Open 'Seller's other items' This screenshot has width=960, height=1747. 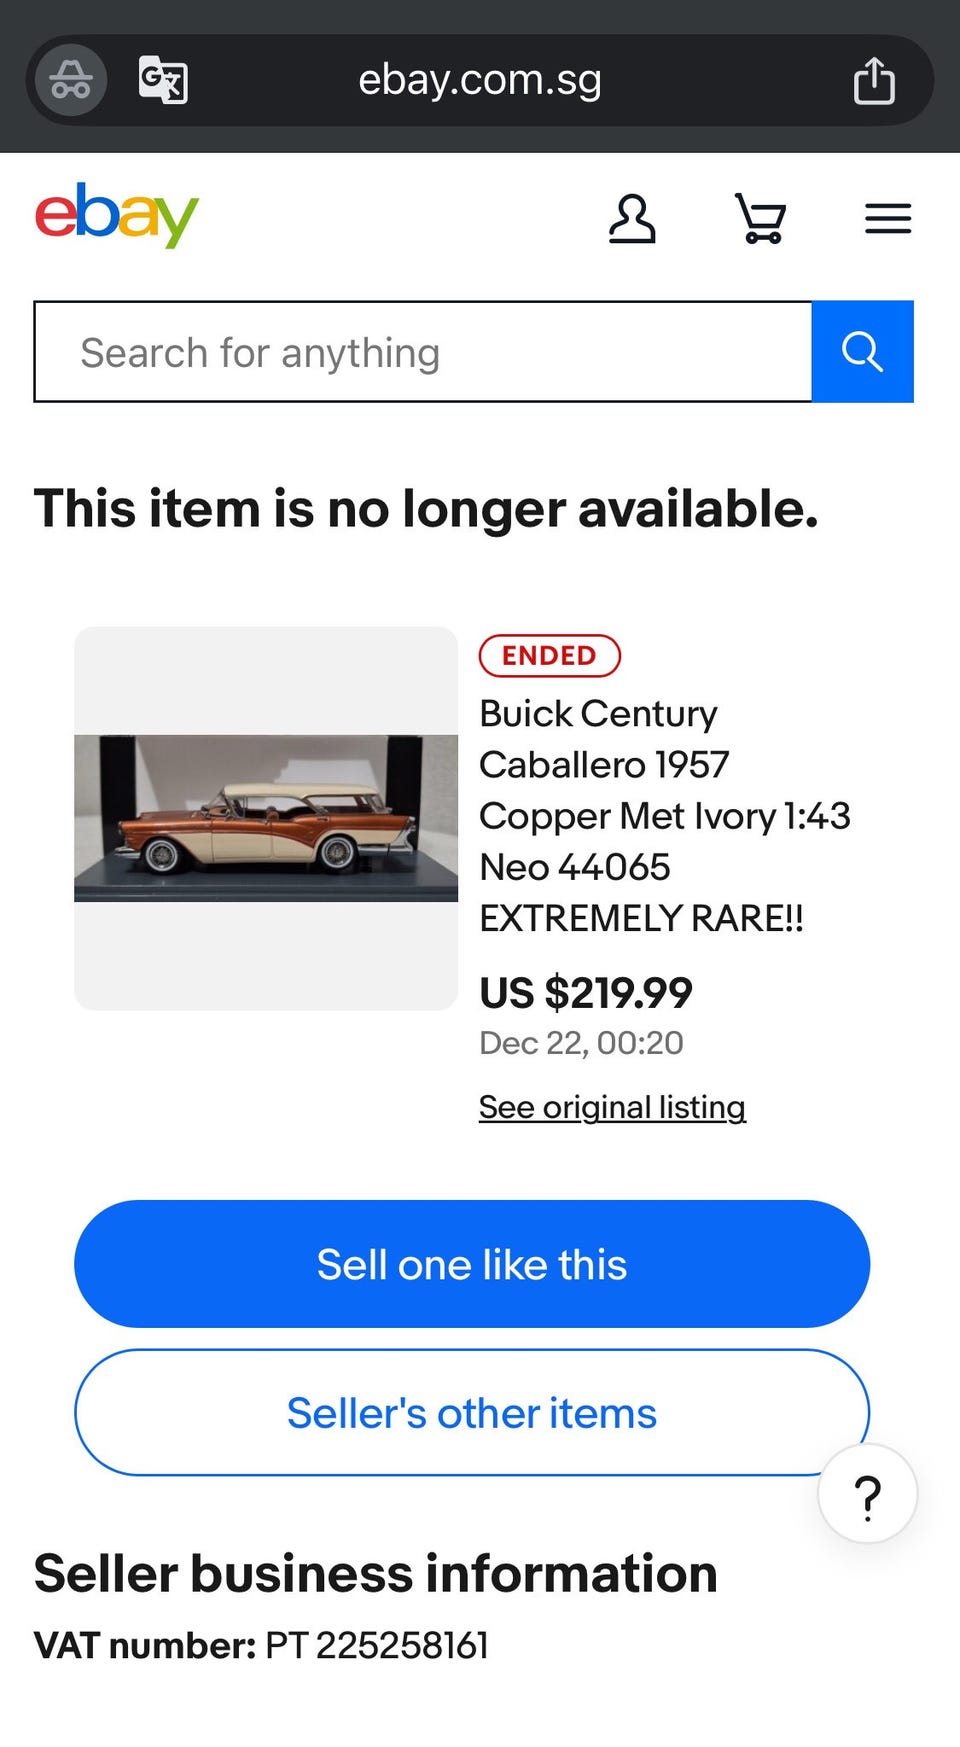[x=472, y=1412]
